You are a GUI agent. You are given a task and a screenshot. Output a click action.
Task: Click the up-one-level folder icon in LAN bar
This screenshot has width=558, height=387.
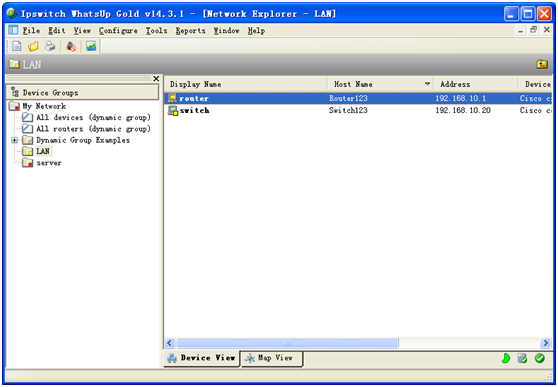[542, 64]
